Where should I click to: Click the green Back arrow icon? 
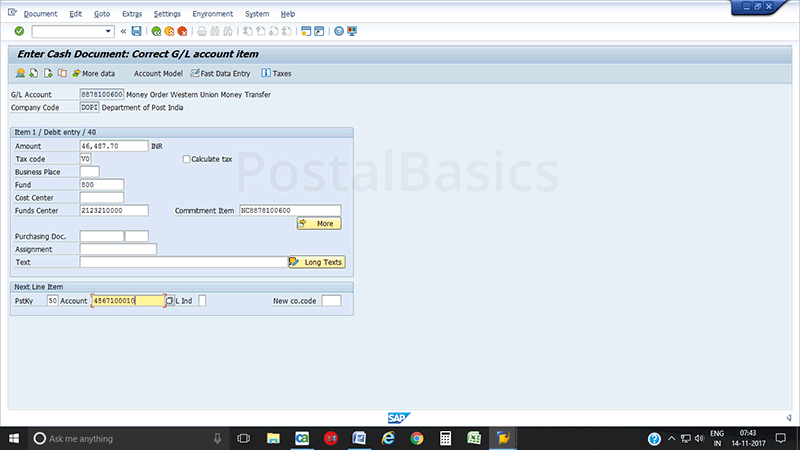click(x=156, y=31)
